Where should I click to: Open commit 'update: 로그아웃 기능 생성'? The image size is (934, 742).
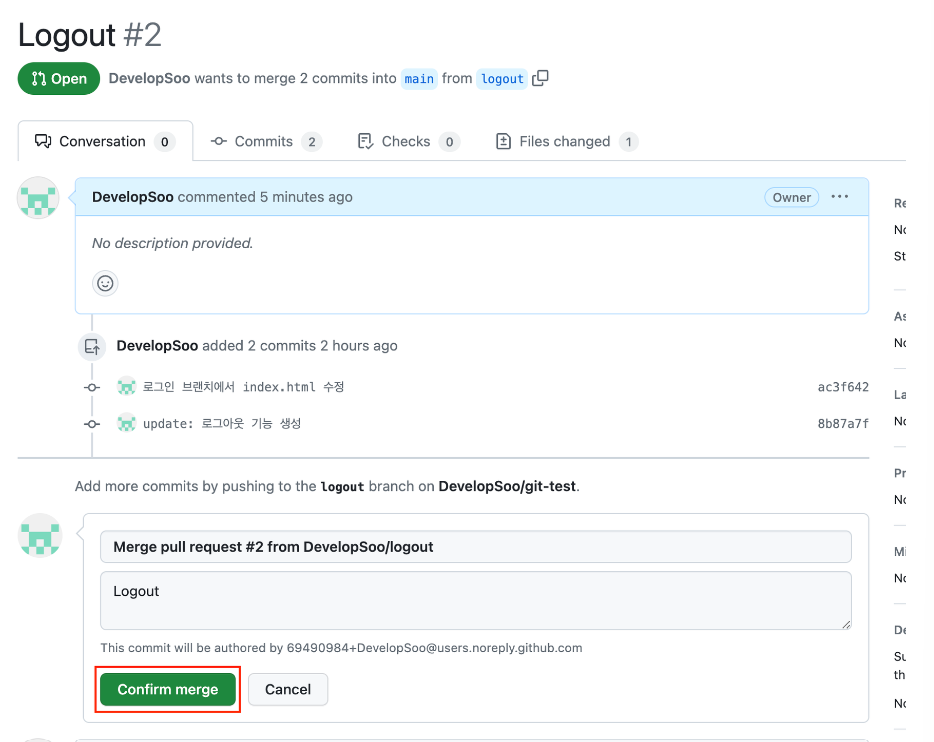[x=222, y=423]
